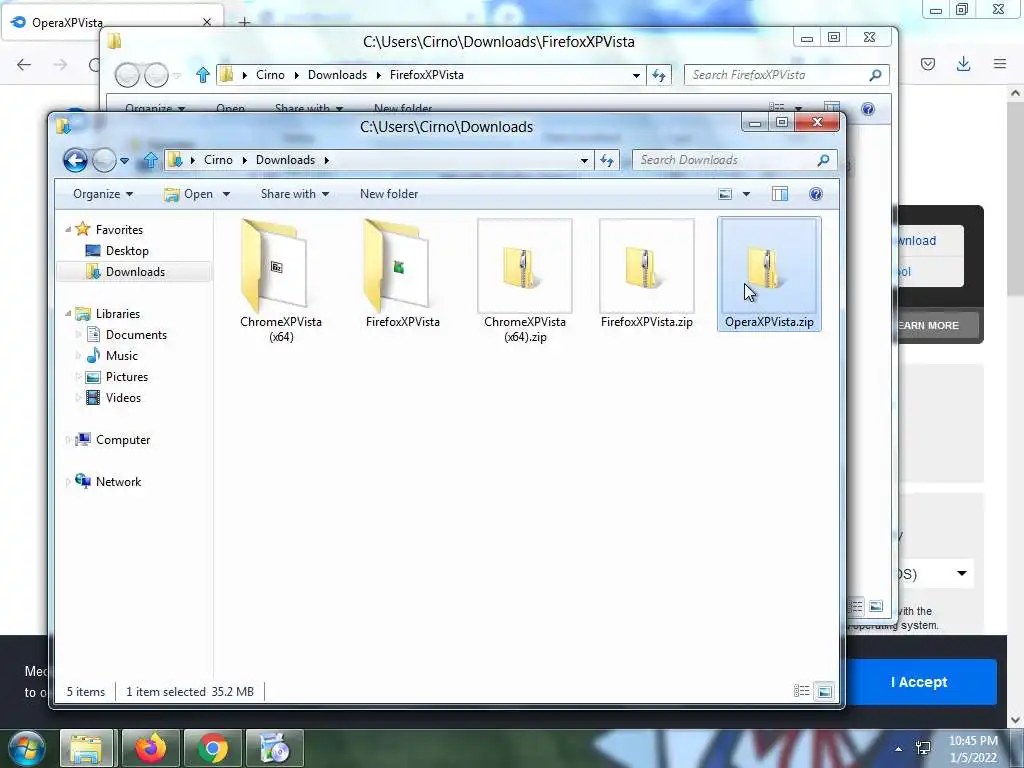Collapse the Libraries group in navigation pane
Viewport: 1024px width, 768px height.
click(68, 313)
